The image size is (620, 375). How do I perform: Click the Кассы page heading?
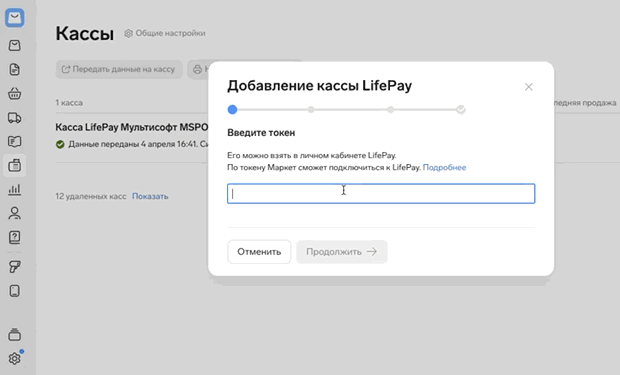point(85,34)
